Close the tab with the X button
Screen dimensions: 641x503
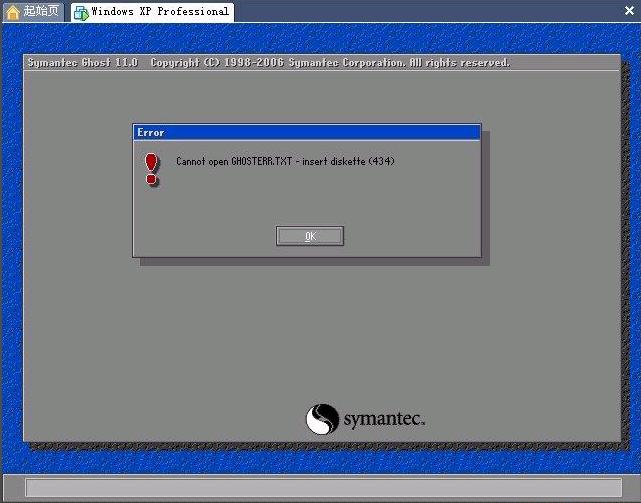pos(630,11)
